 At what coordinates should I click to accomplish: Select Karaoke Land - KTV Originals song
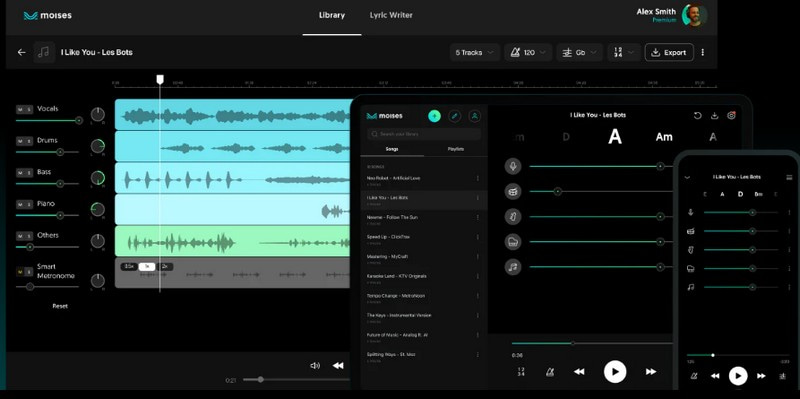(x=423, y=278)
